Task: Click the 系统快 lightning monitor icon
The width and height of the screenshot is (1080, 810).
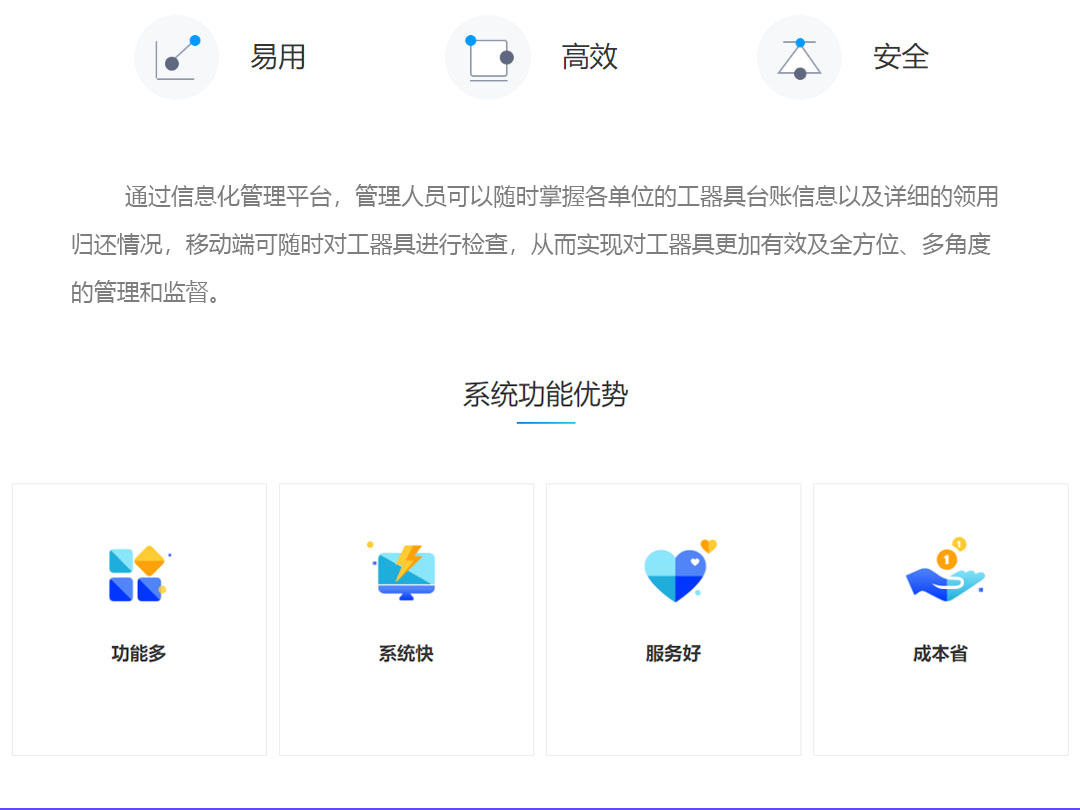Action: (x=405, y=572)
